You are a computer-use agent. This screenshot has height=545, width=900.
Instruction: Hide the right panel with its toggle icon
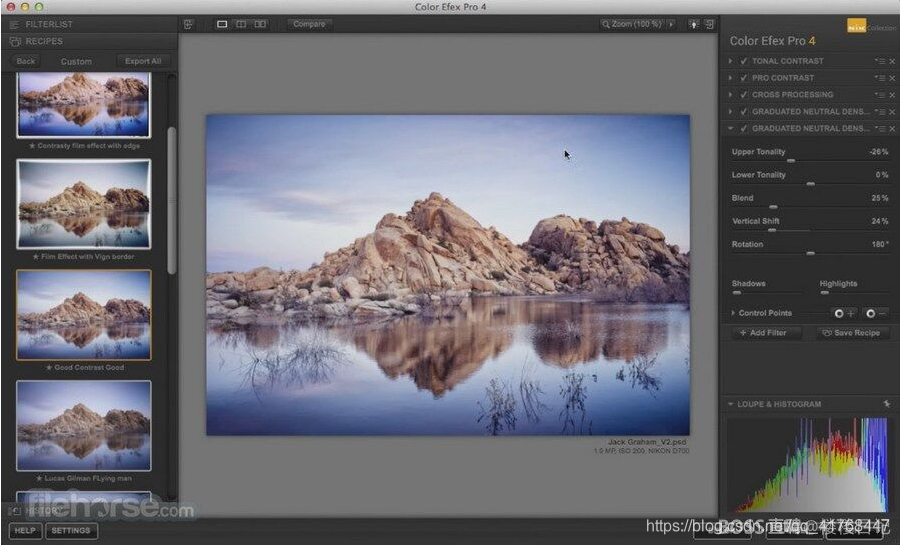[x=710, y=24]
